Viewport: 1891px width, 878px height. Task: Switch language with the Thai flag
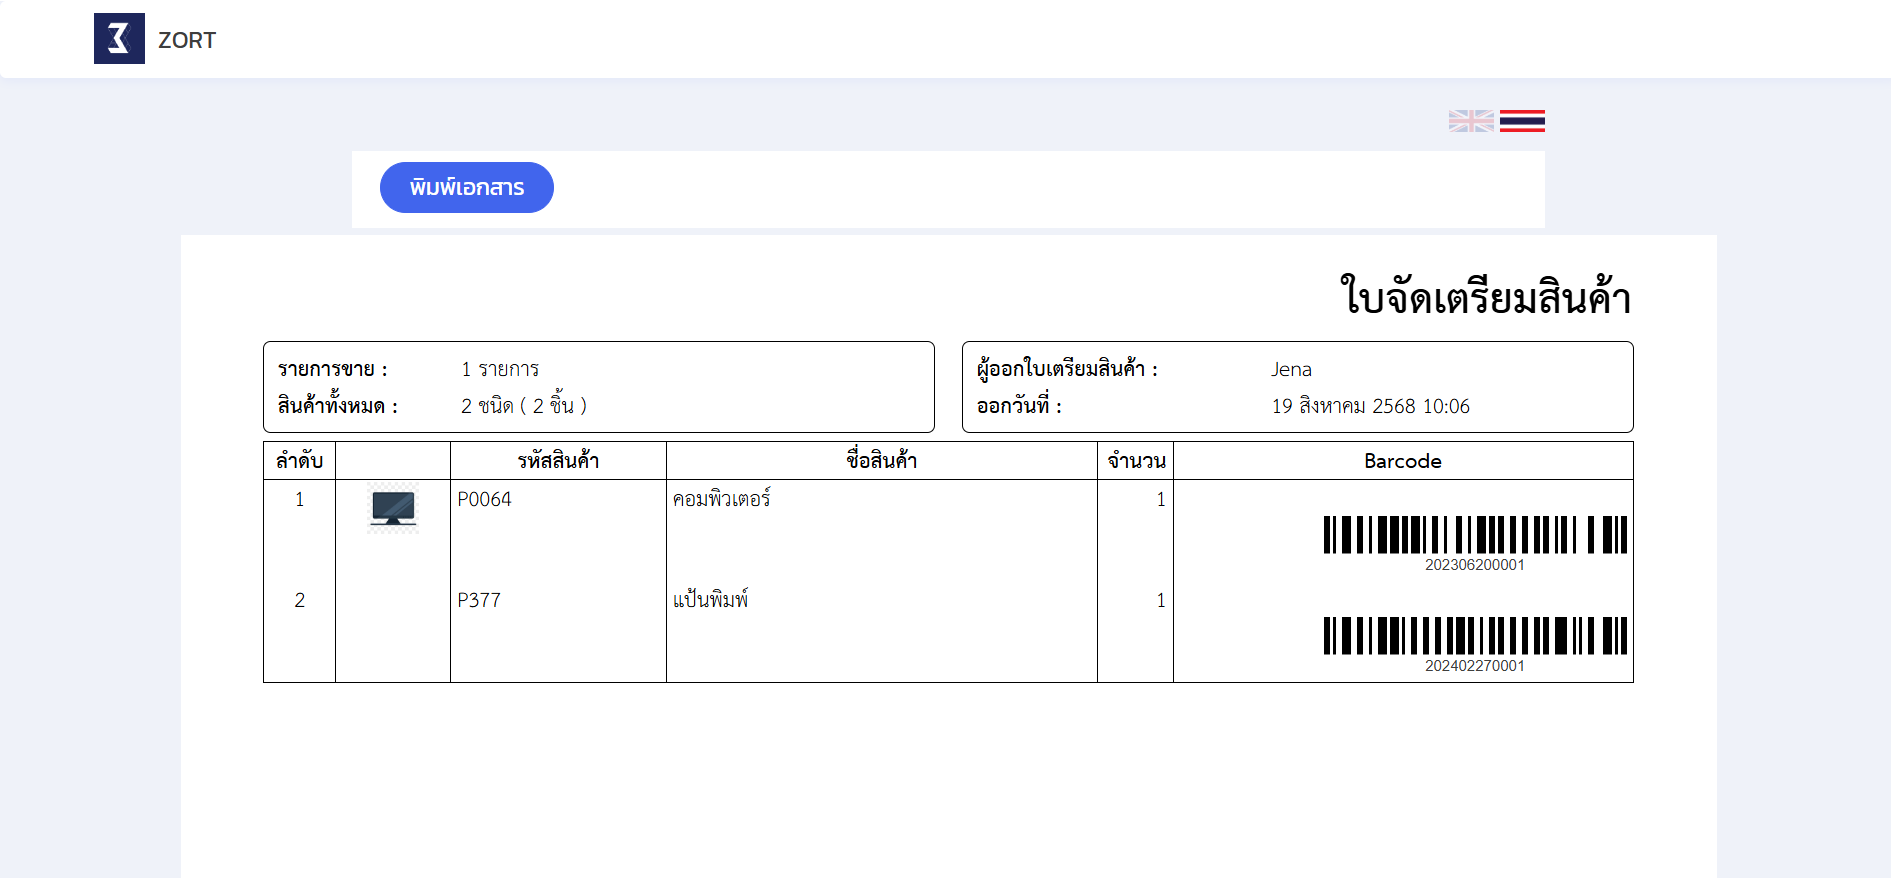pos(1522,121)
